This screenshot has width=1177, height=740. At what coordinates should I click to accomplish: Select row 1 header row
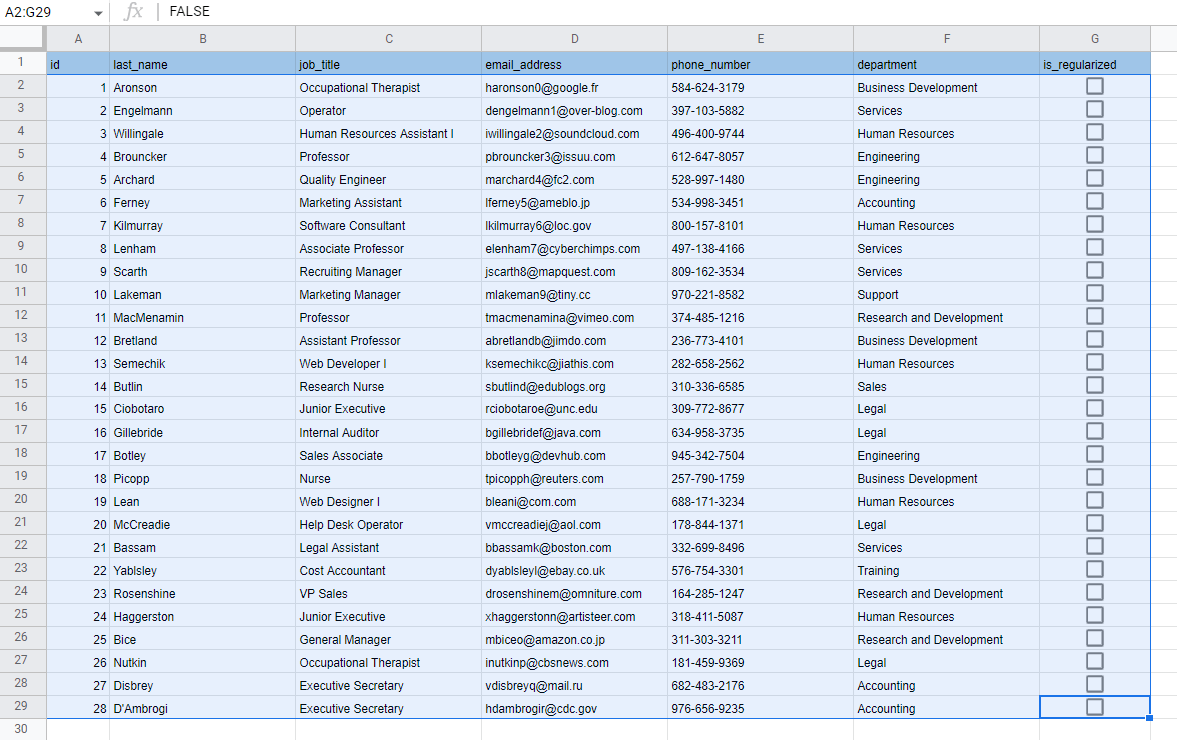(22, 63)
